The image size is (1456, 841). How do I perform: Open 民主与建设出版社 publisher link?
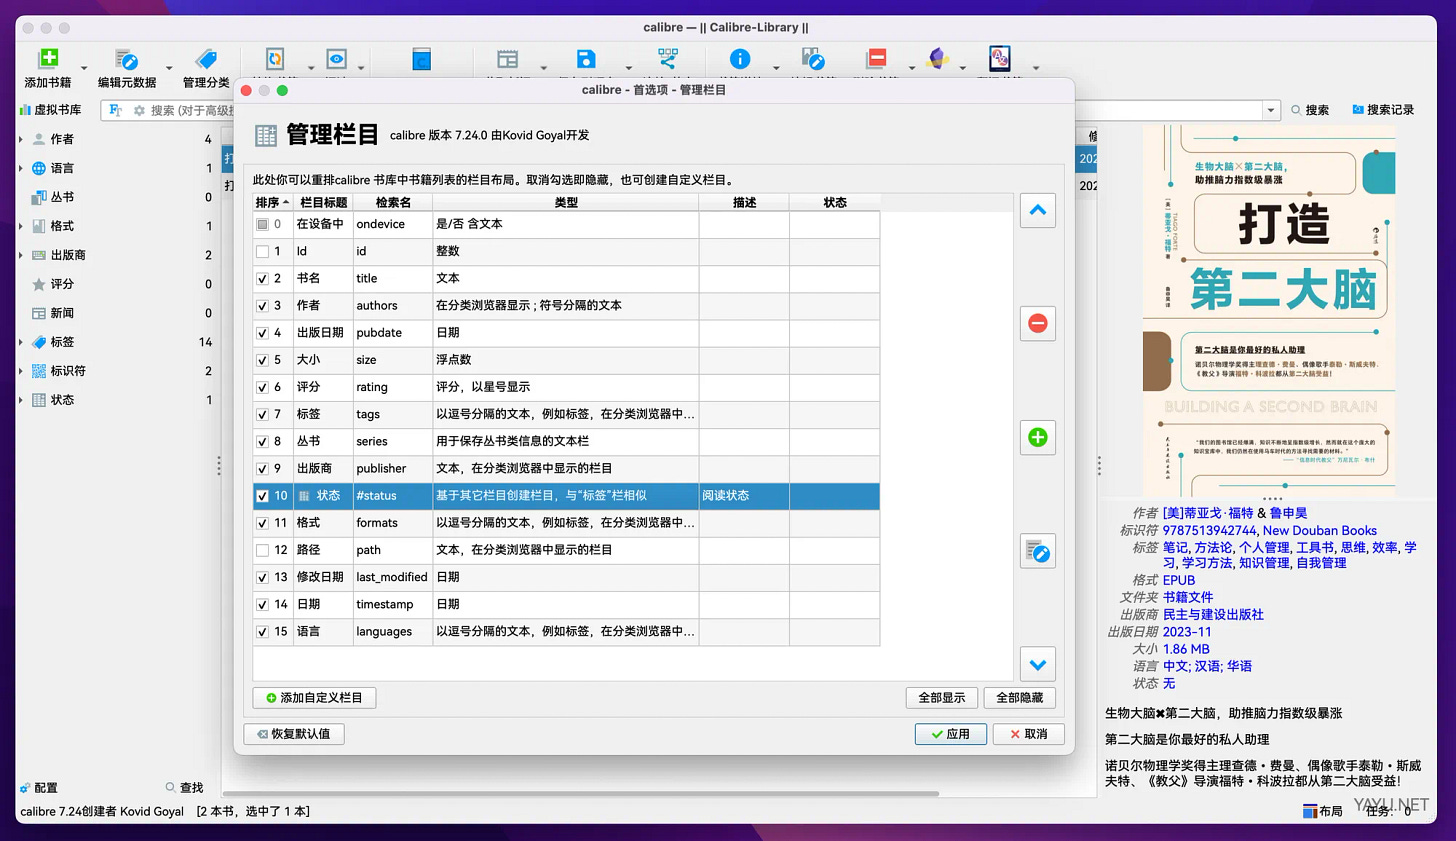coord(1213,615)
